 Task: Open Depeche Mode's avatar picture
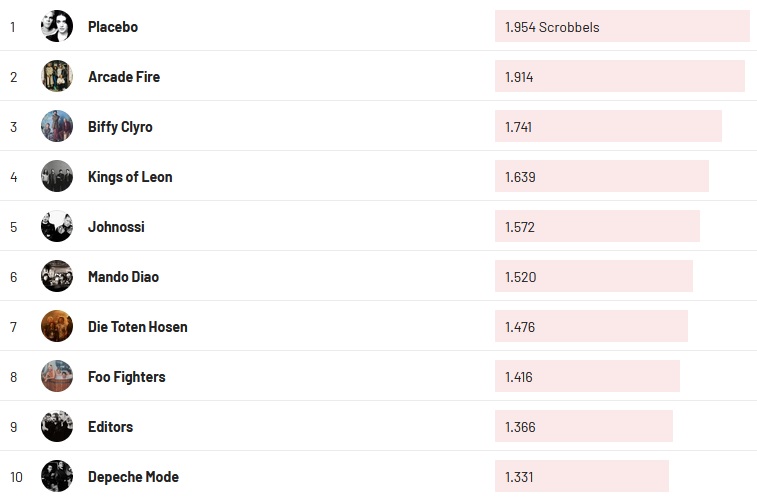coord(57,476)
